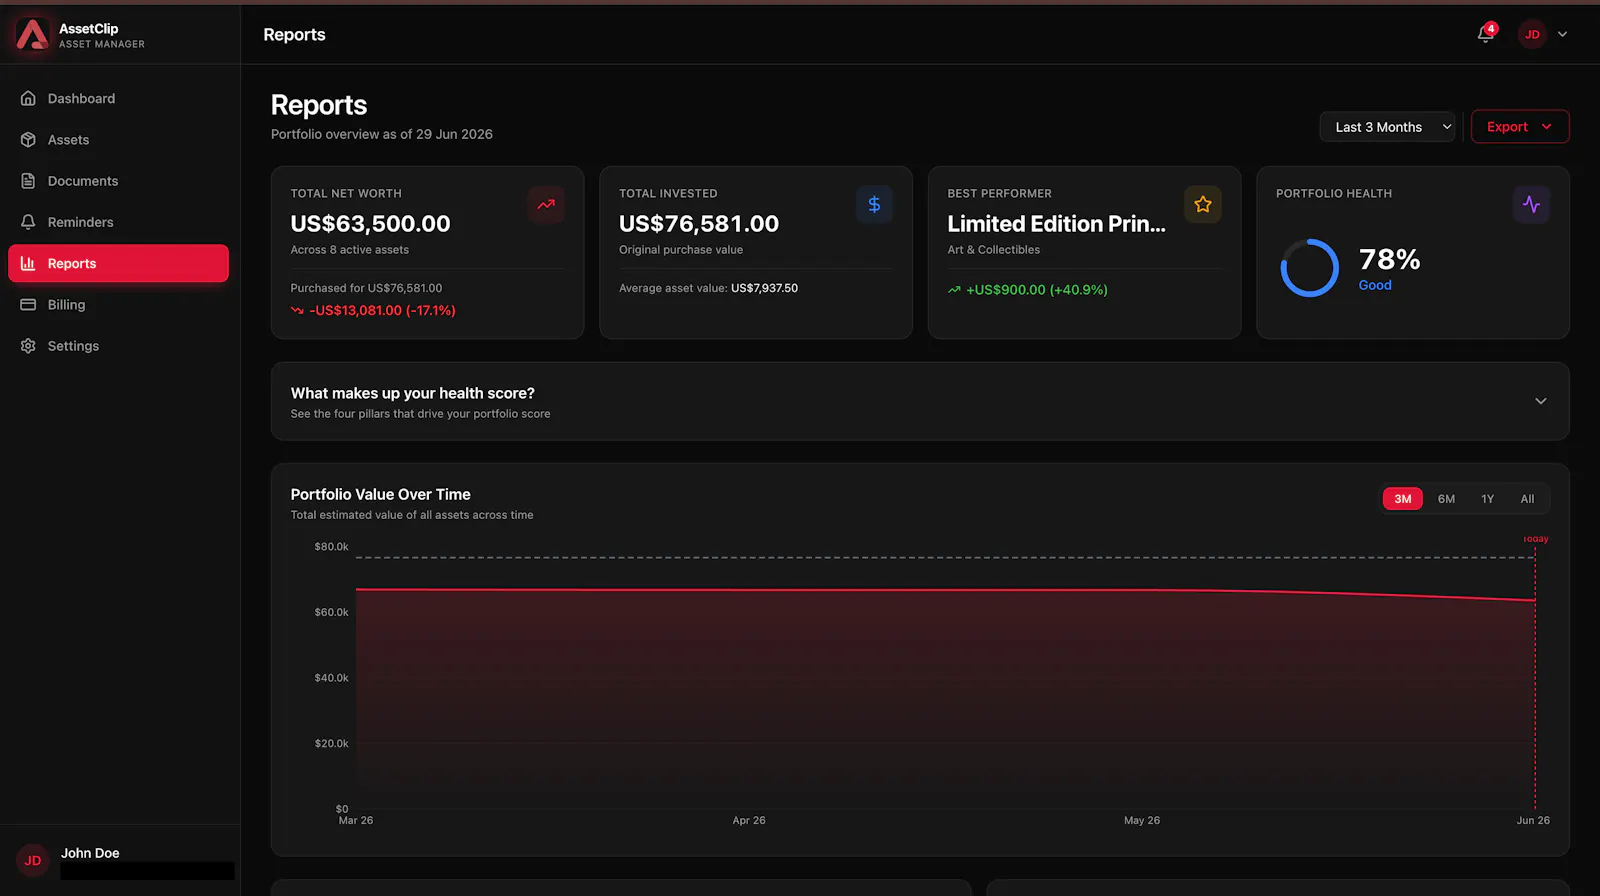Click the Dashboard home icon
The height and width of the screenshot is (896, 1600).
(28, 98)
